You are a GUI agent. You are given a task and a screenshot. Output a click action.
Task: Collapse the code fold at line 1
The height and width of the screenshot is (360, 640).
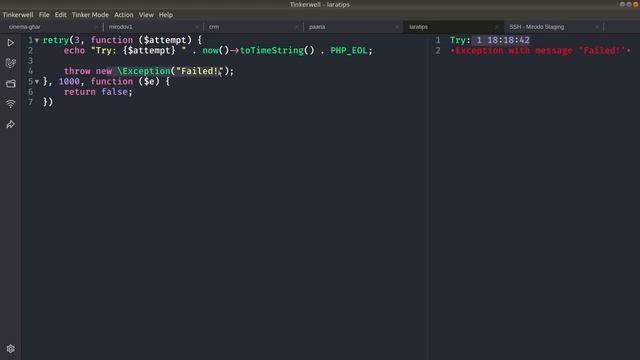37,40
